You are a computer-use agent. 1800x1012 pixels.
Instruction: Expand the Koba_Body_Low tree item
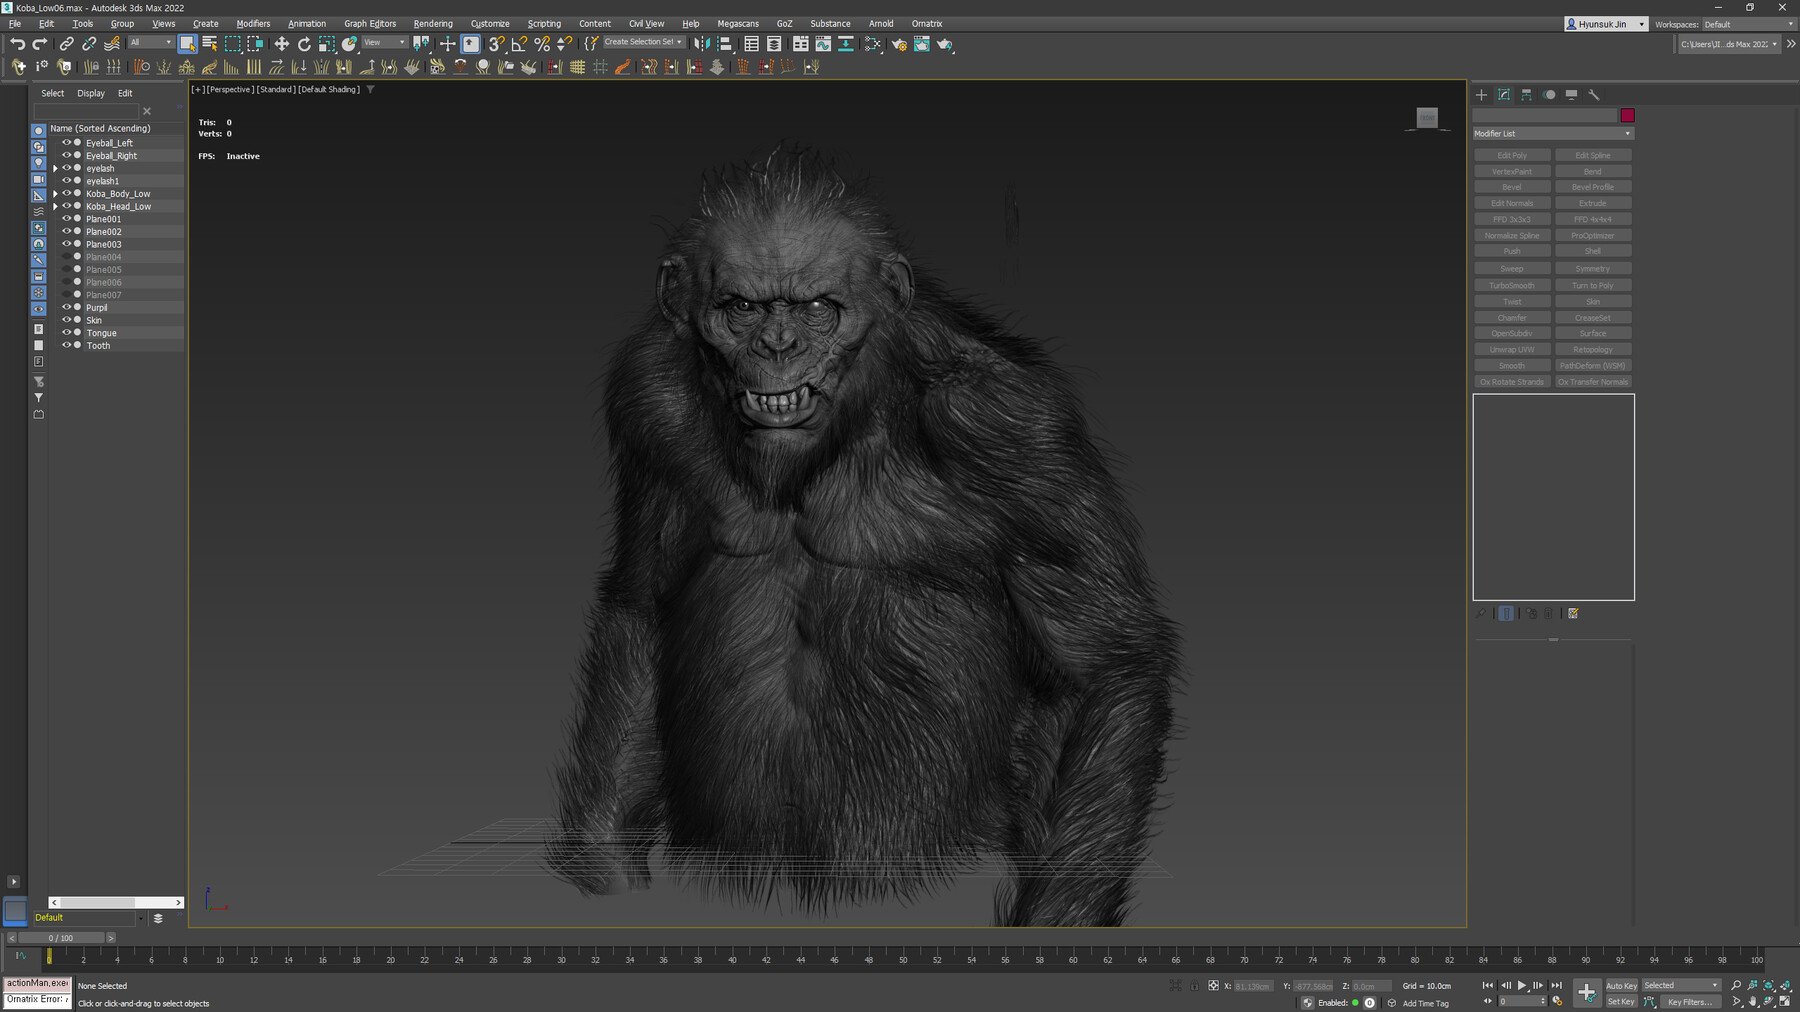56,194
